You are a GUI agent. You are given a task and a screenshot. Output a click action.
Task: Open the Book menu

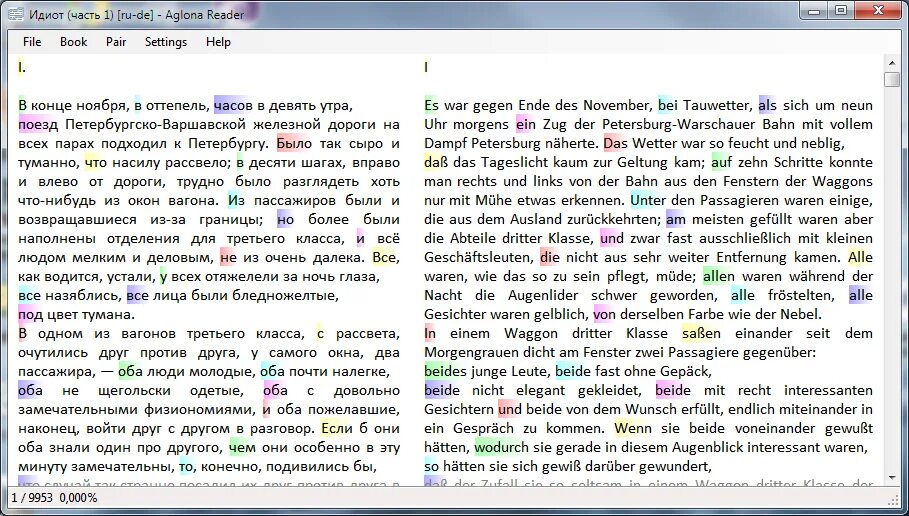pos(74,42)
